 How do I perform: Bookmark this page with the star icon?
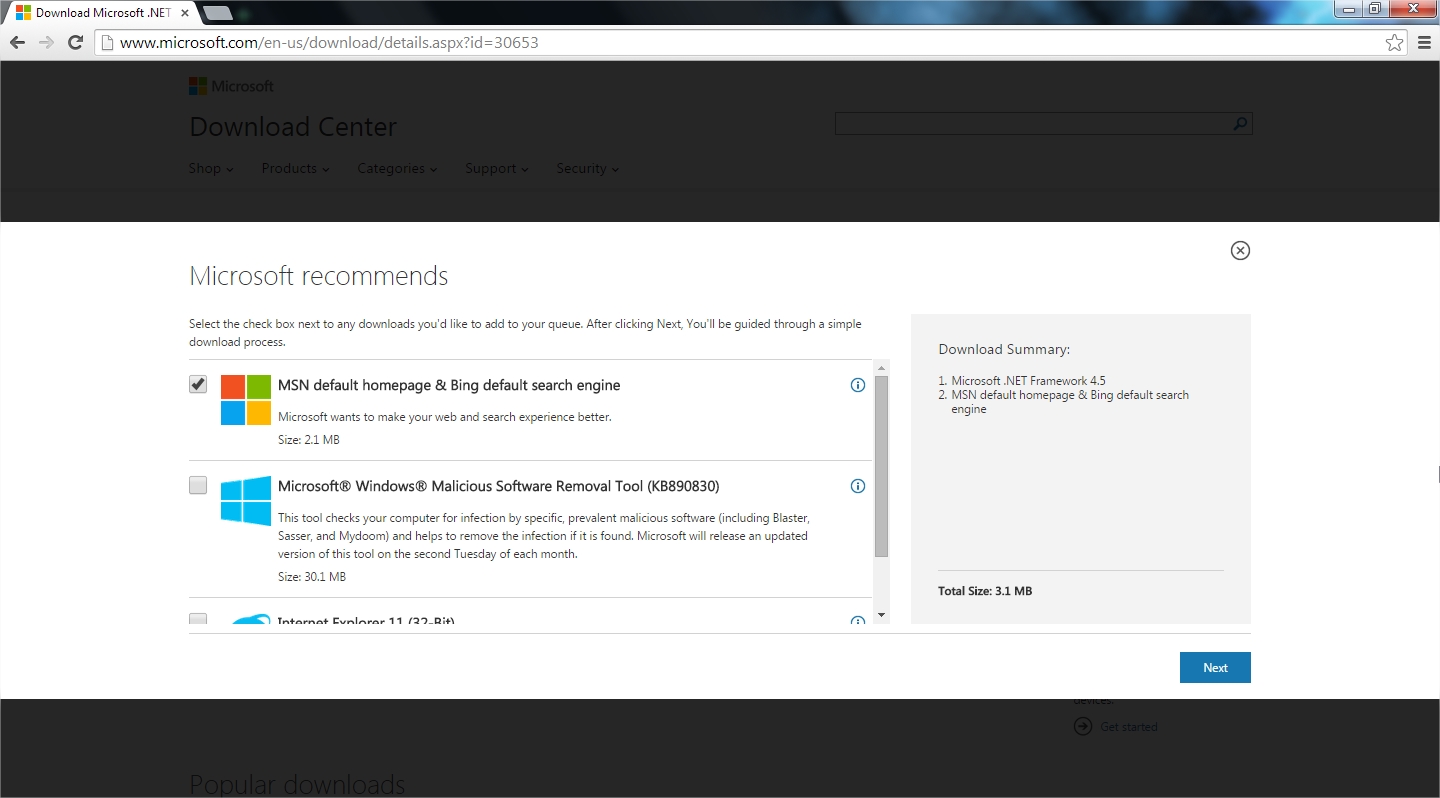pyautogui.click(x=1394, y=43)
